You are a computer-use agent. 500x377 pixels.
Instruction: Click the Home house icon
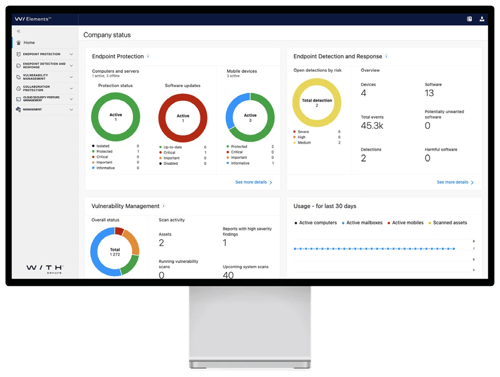[x=19, y=43]
